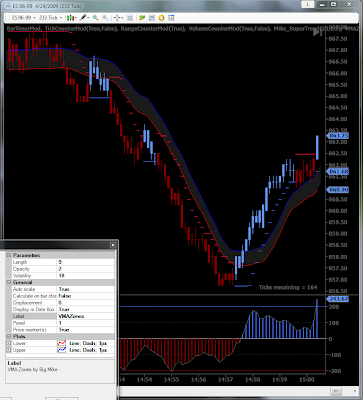Screen dimensions: 363x400
Task: Open the data box toolbar icon
Action: pyautogui.click(x=130, y=18)
